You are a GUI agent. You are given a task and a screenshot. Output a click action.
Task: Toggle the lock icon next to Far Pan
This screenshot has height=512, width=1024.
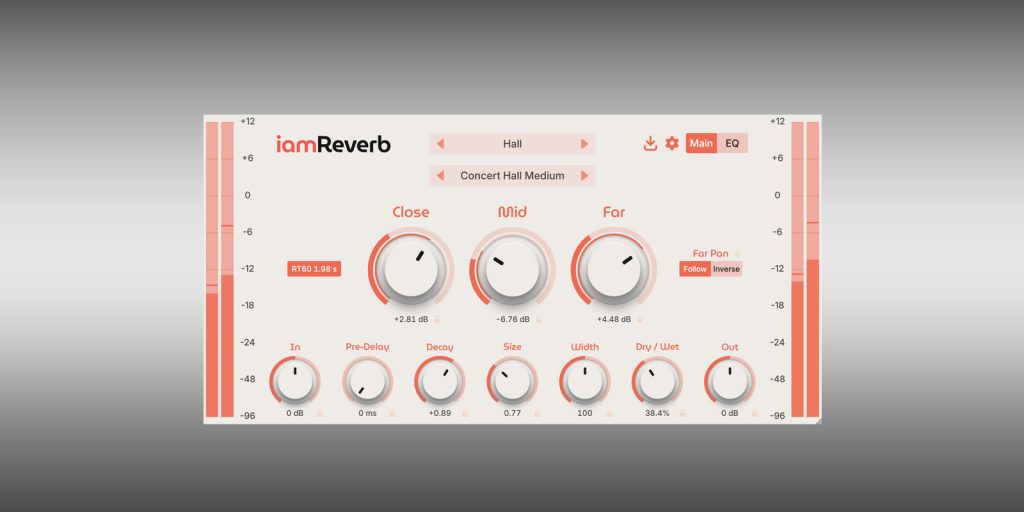[737, 253]
